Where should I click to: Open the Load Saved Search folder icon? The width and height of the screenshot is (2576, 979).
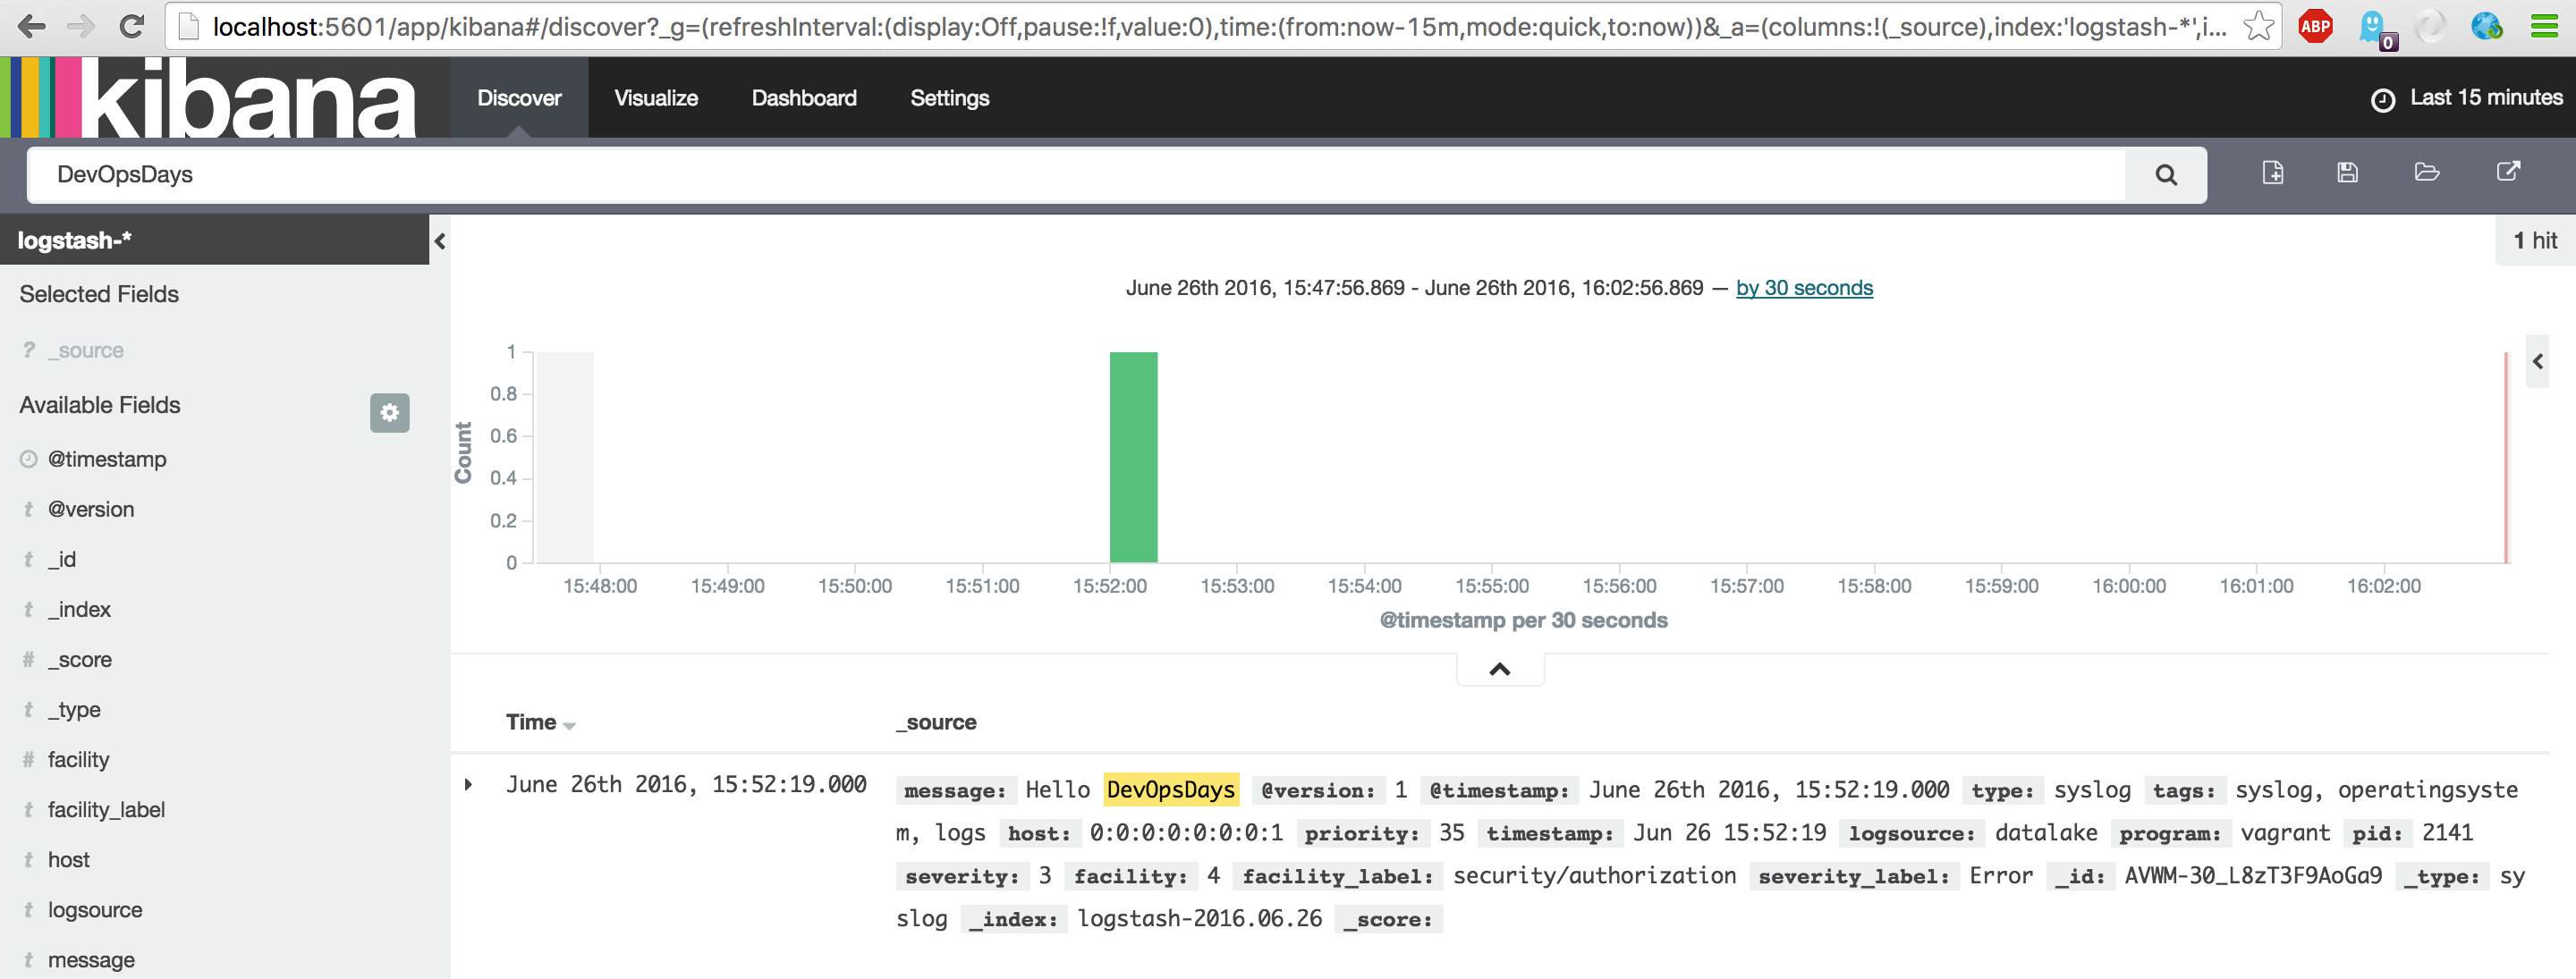pos(2426,173)
